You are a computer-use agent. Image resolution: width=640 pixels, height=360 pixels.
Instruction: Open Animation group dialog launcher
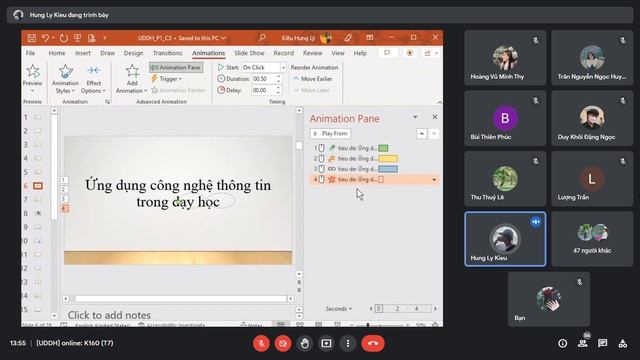tap(107, 102)
